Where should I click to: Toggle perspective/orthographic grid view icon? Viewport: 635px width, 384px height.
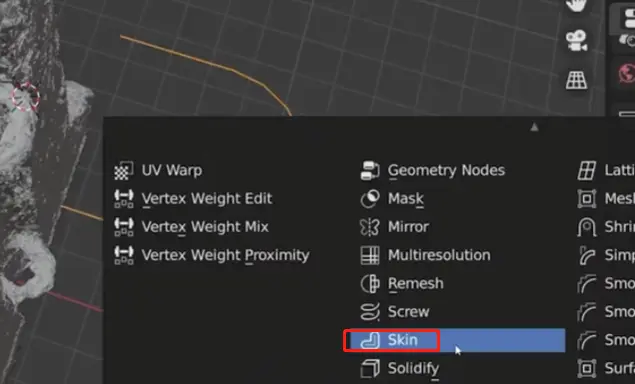(x=576, y=80)
